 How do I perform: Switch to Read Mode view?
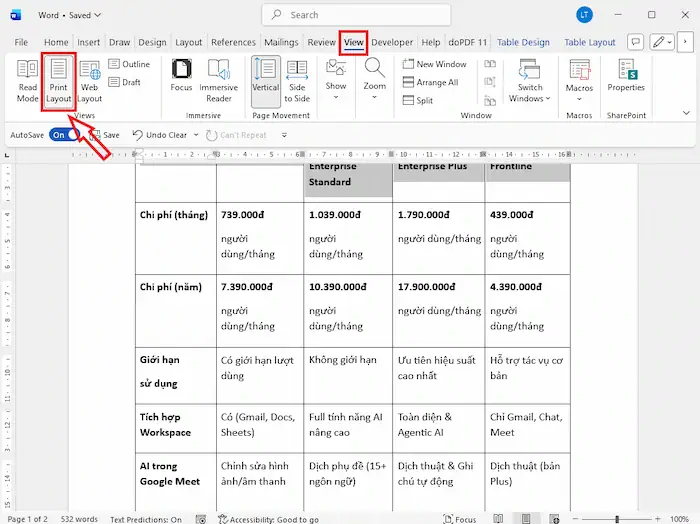tap(27, 80)
